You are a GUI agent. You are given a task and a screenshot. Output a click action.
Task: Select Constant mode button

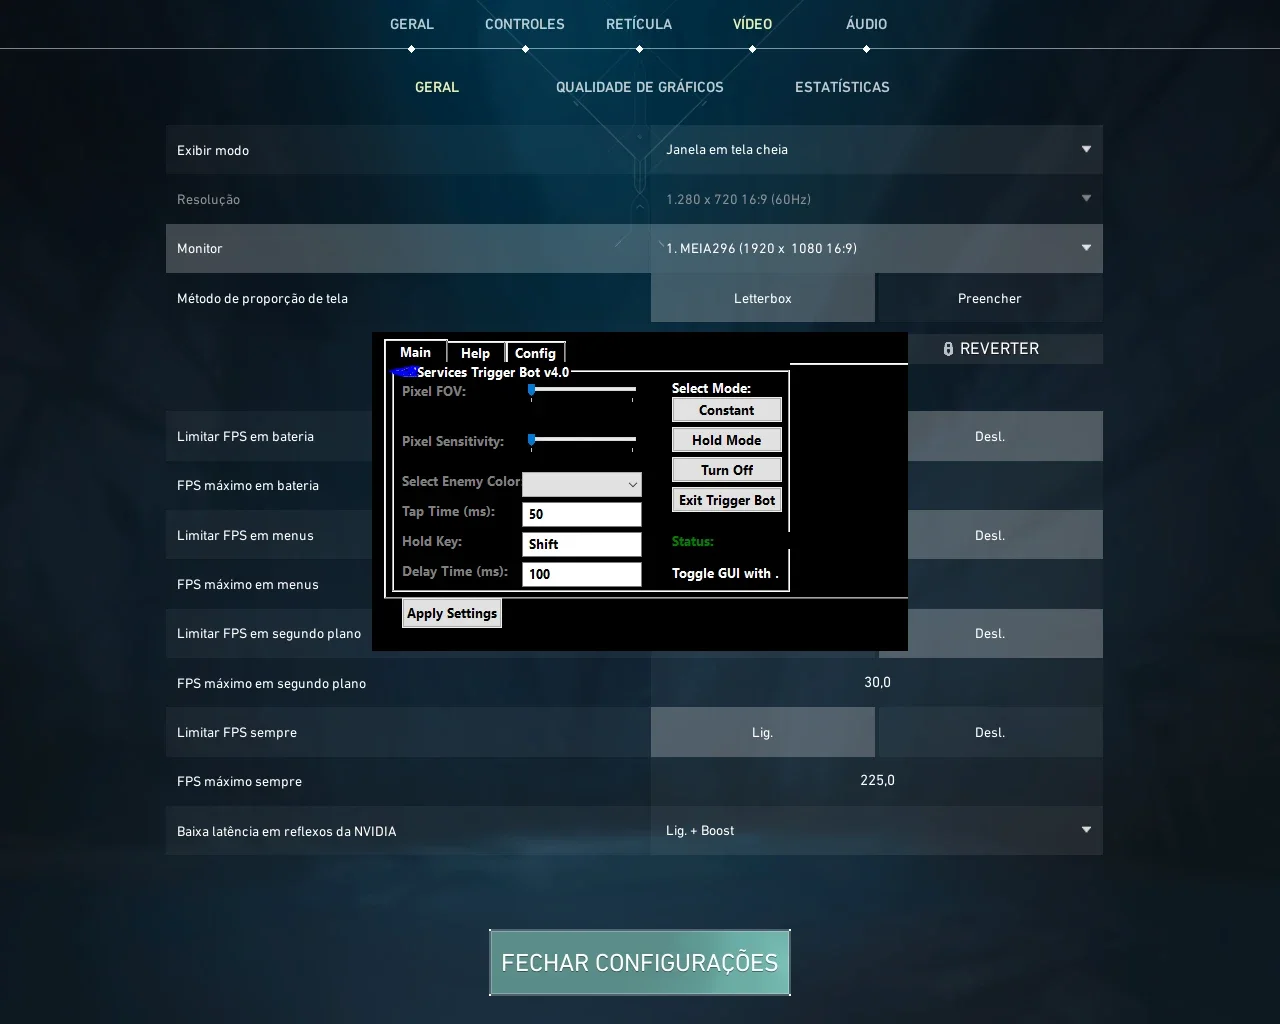click(x=727, y=410)
